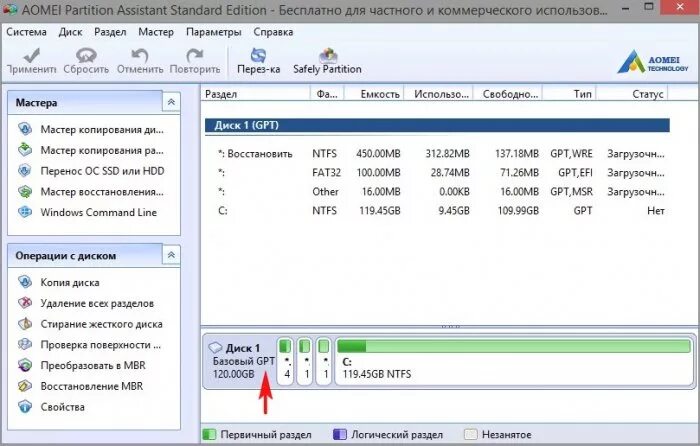This screenshot has height=446, width=700.
Task: Click C: 119.45GB NTFS partition bar
Action: point(513,361)
